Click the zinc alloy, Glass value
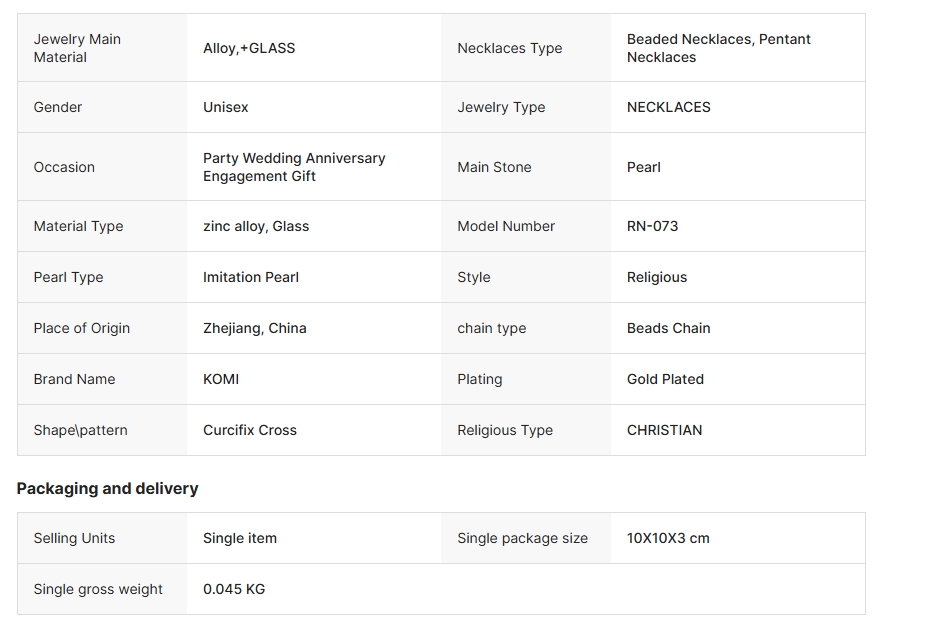The image size is (935, 632). click(256, 226)
